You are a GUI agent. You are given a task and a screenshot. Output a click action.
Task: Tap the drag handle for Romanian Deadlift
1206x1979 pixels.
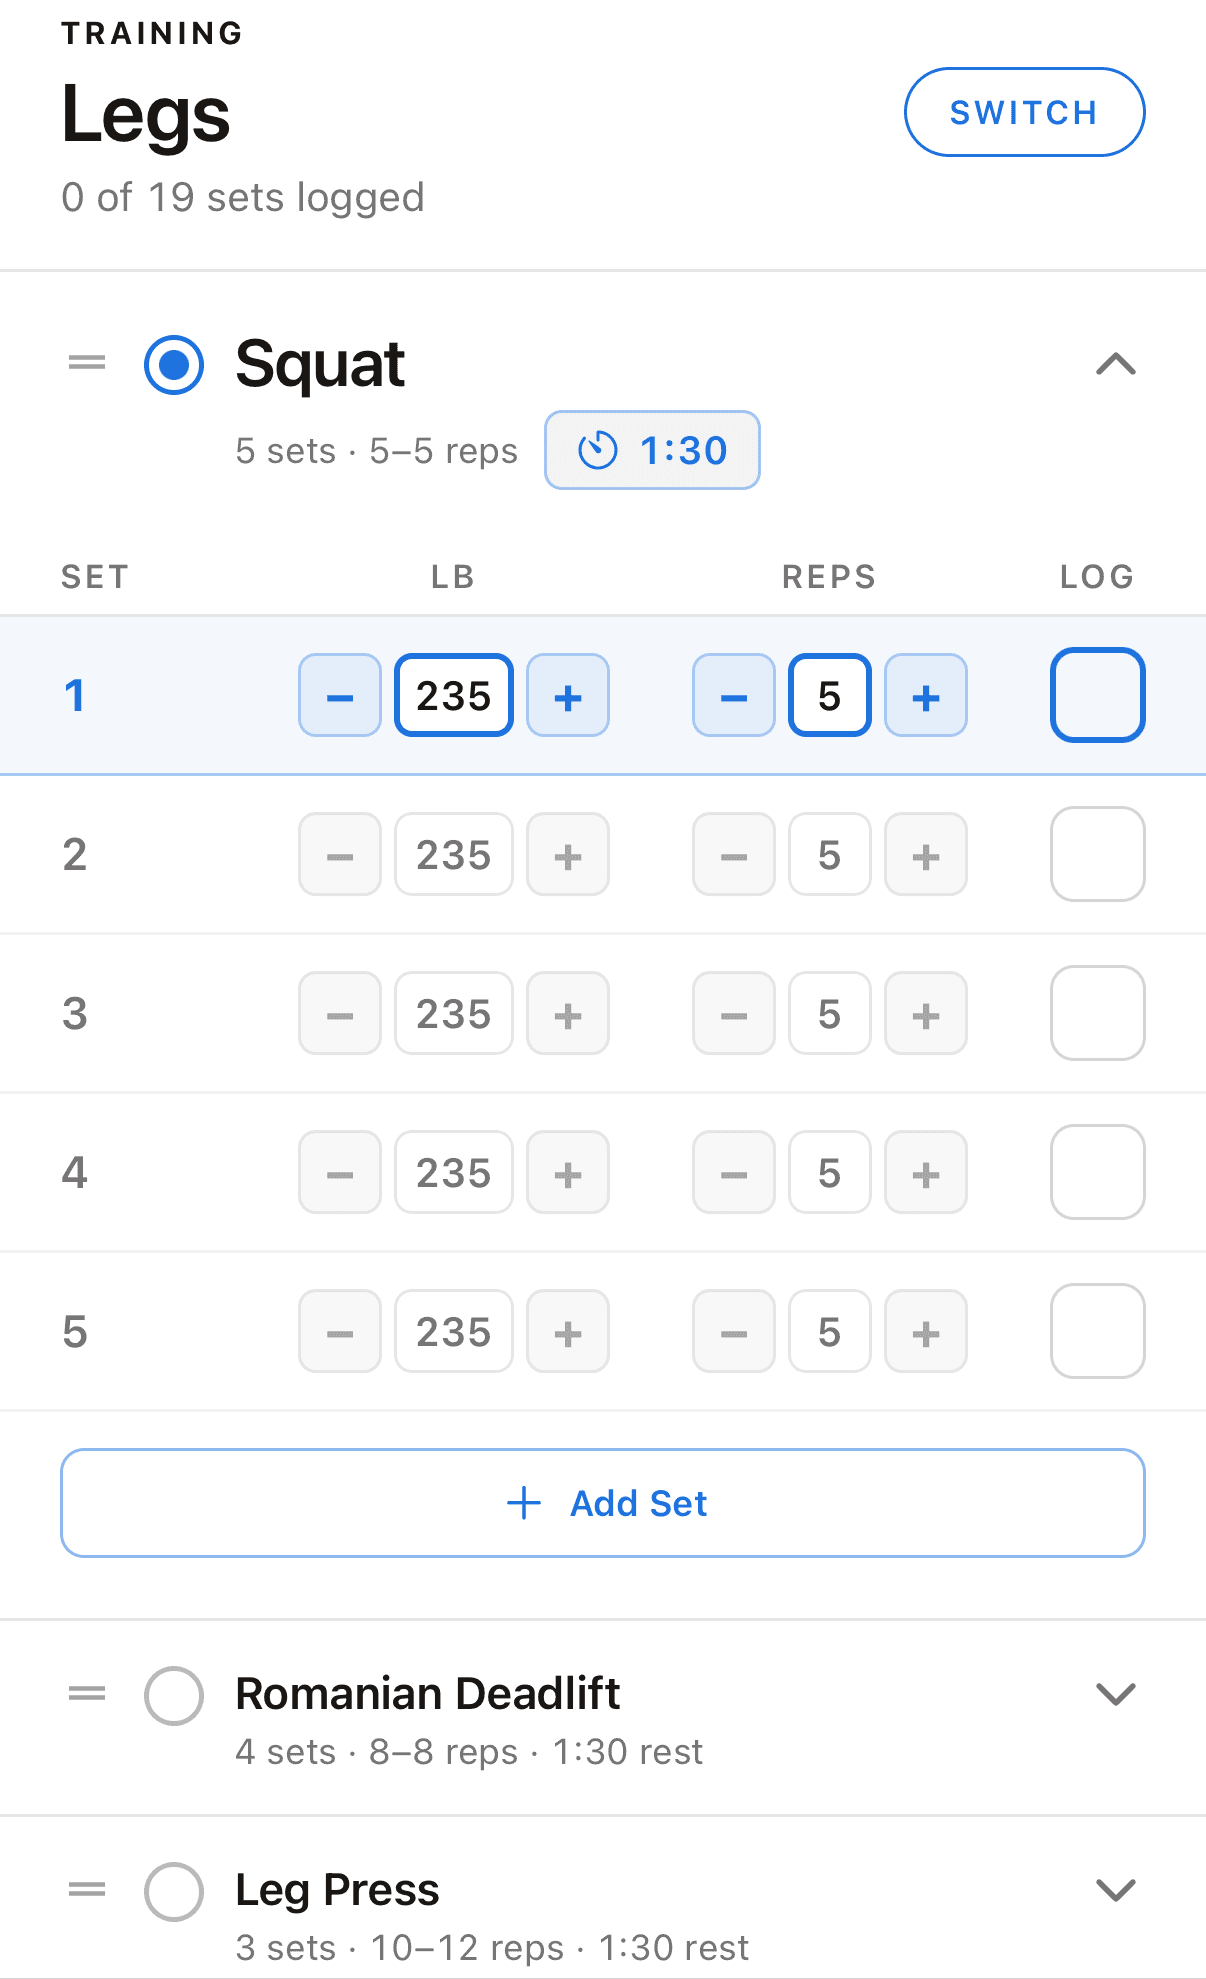(87, 1694)
